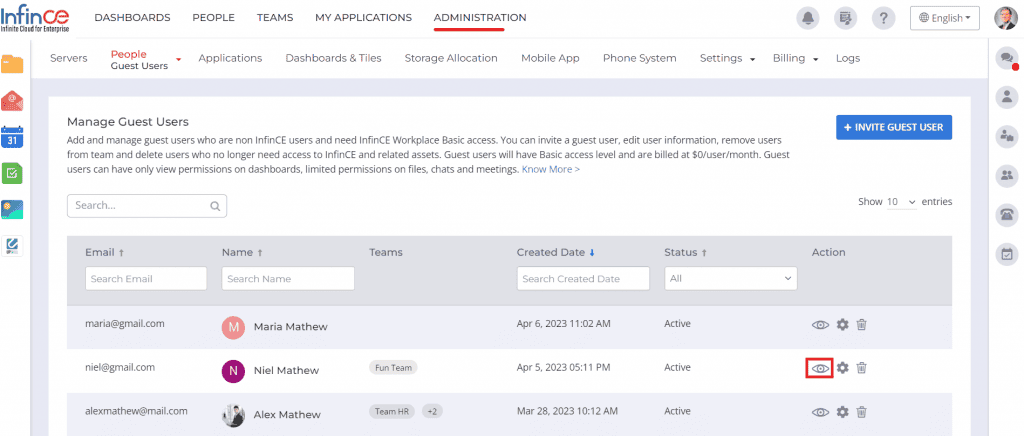Open the Status filter dropdown showing All
This screenshot has height=436, width=1024.
click(x=730, y=278)
